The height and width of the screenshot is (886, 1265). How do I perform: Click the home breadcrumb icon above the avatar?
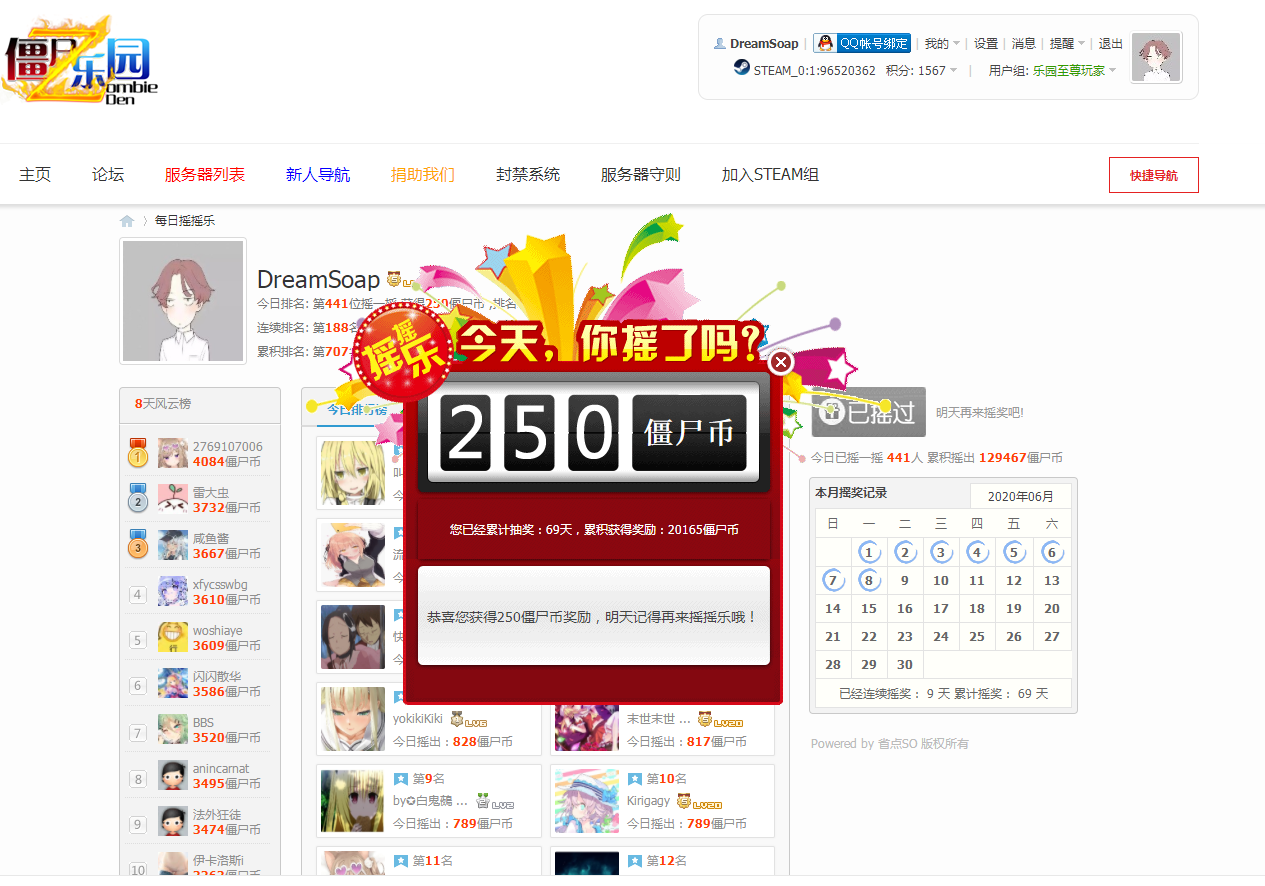127,220
